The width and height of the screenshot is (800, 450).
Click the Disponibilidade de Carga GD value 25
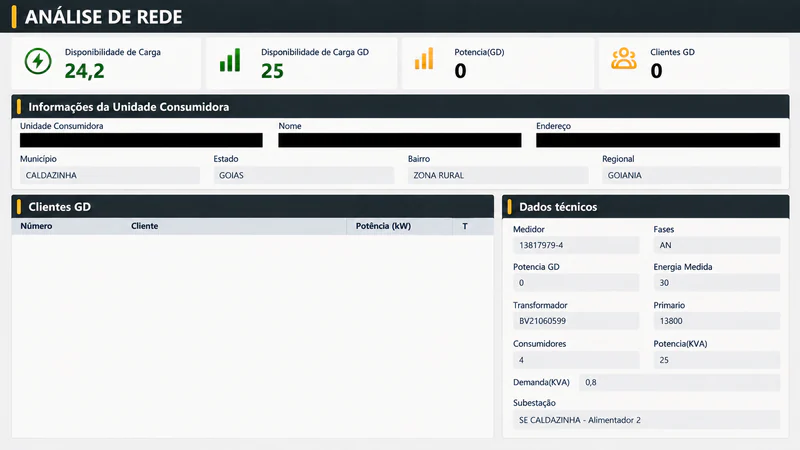(x=272, y=71)
